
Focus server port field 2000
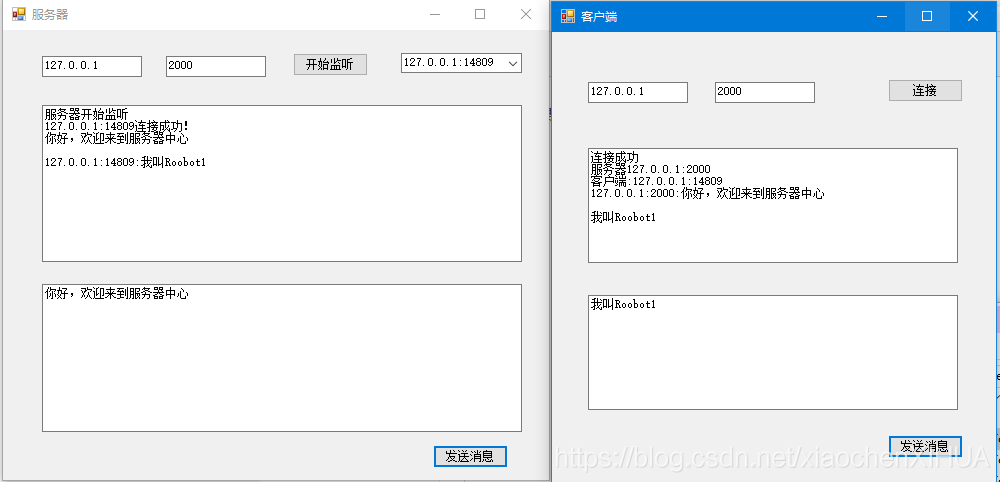coord(216,66)
